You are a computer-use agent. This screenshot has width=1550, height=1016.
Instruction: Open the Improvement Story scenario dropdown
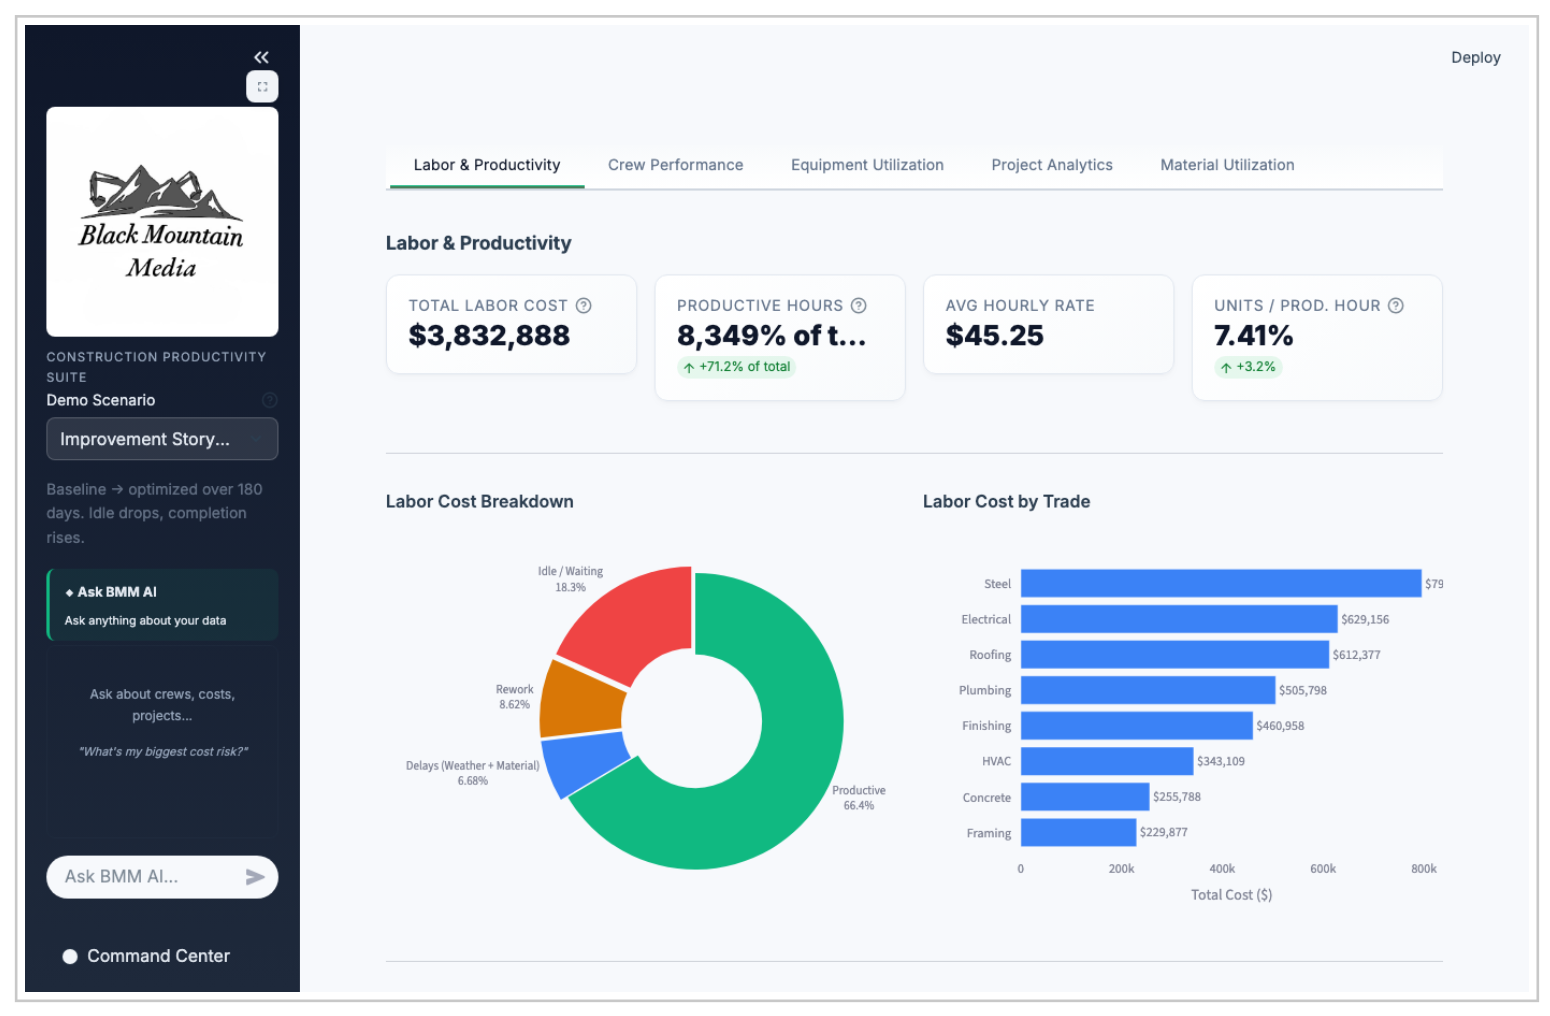tap(162, 439)
